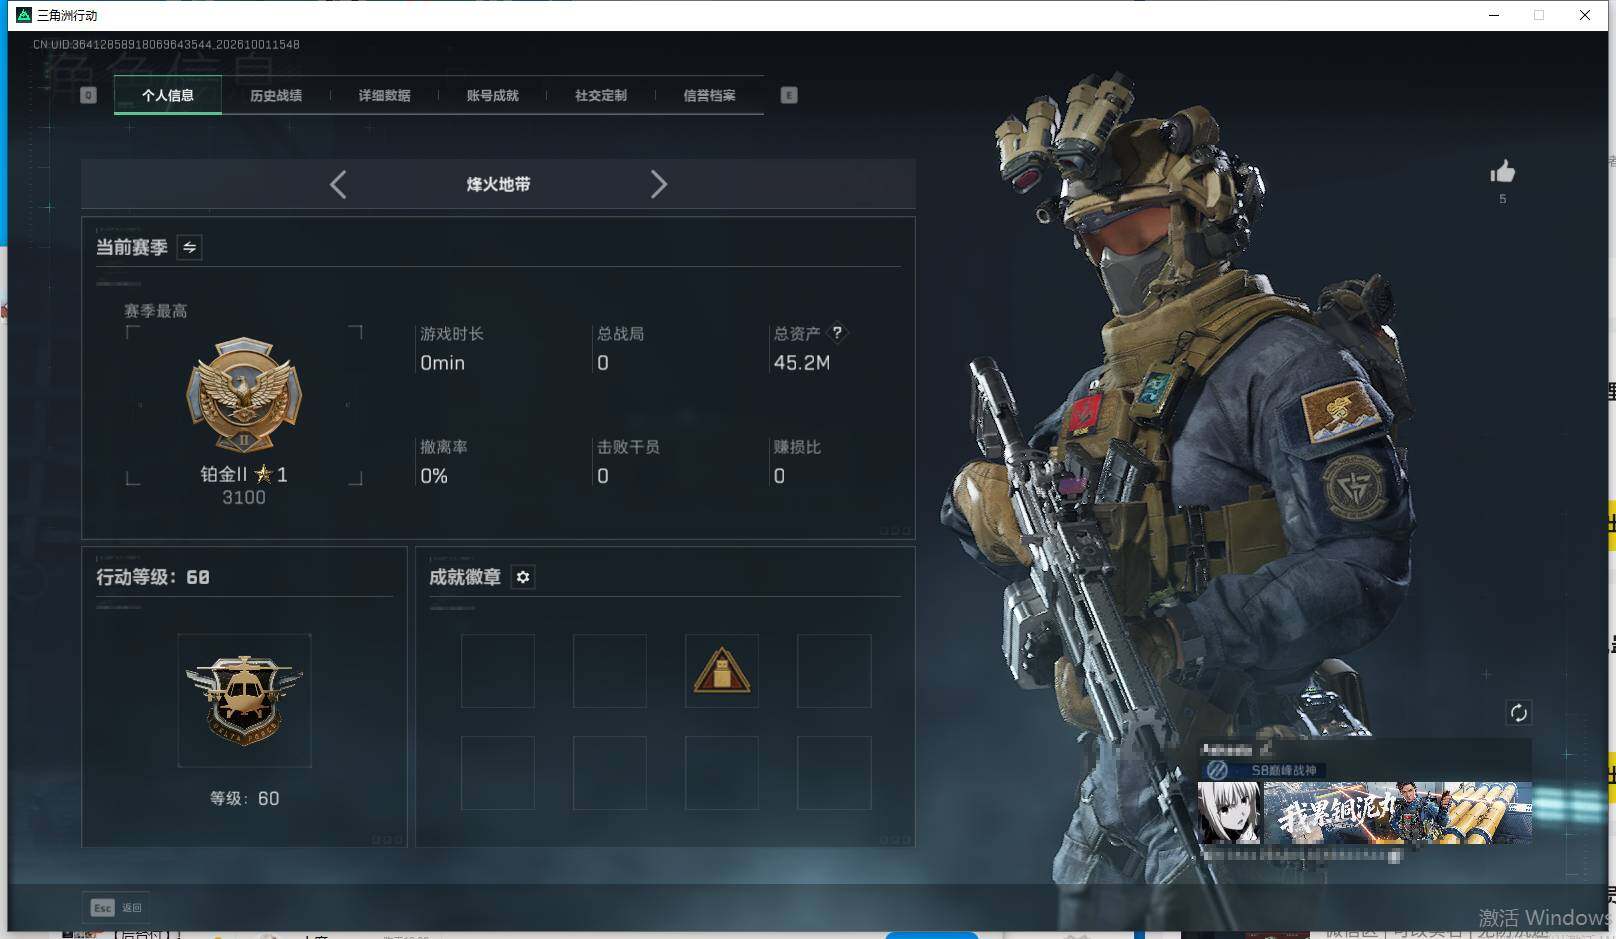The height and width of the screenshot is (939, 1616).
Task: Click the E next-tab key icon
Action: (789, 95)
